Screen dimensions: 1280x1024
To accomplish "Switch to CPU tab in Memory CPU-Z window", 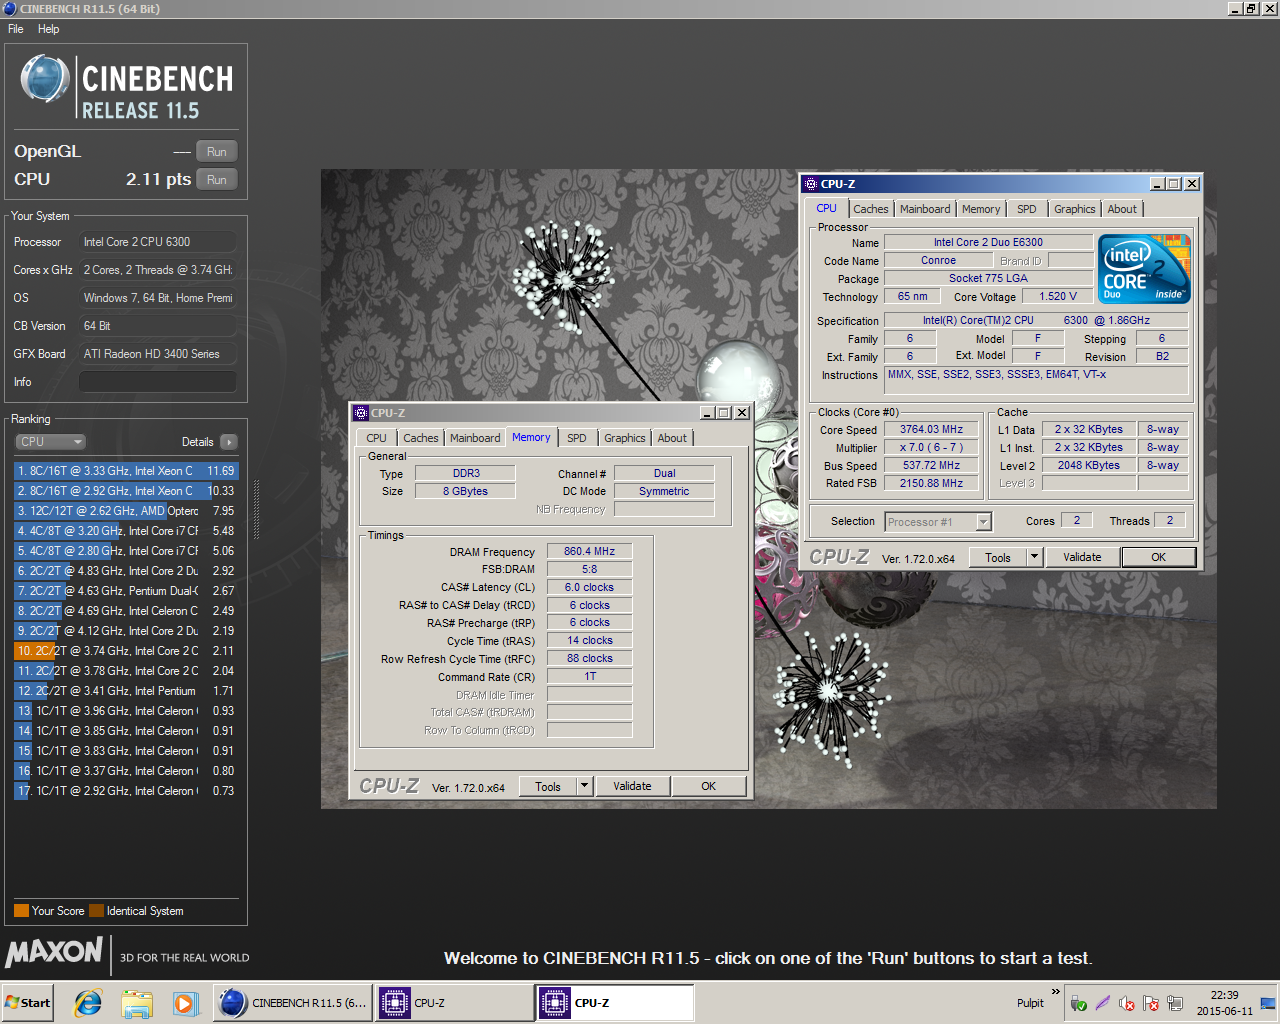I will [x=376, y=438].
